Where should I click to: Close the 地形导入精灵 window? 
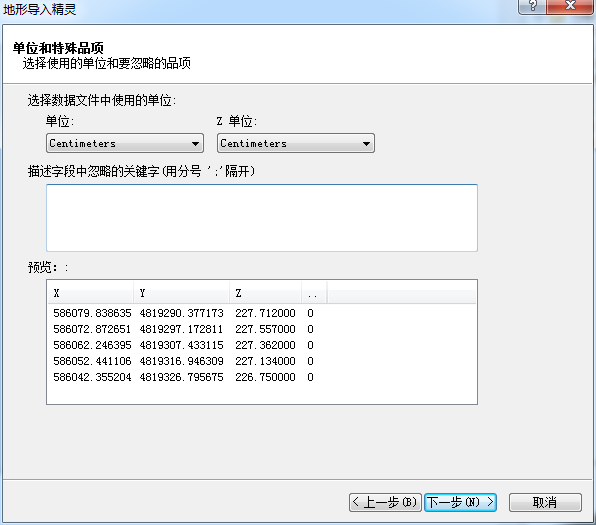570,6
